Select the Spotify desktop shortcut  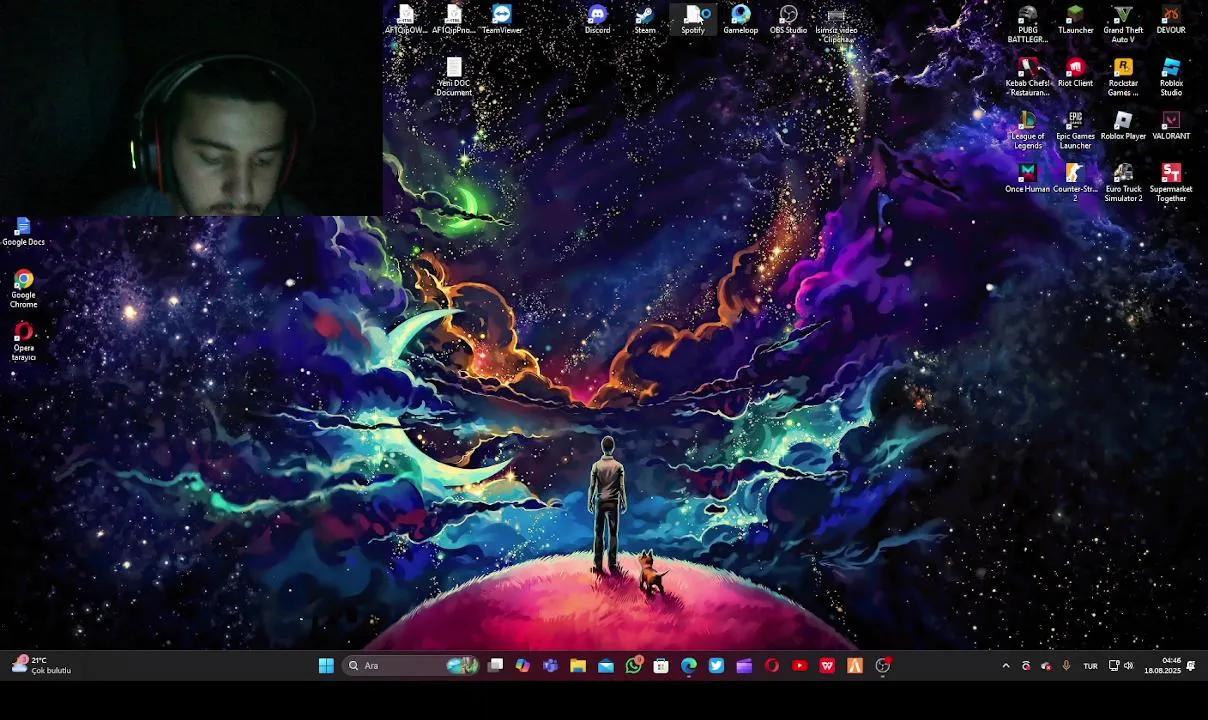[x=693, y=19]
